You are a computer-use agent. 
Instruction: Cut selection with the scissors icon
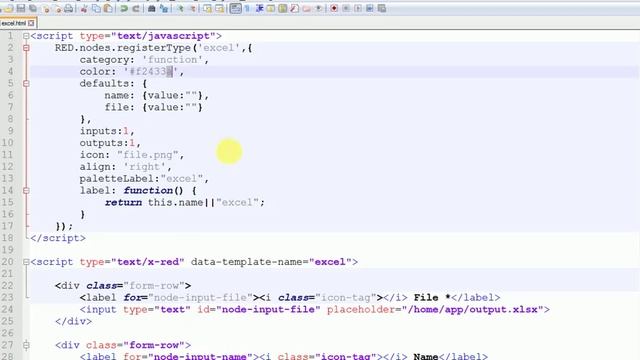(x=84, y=8)
